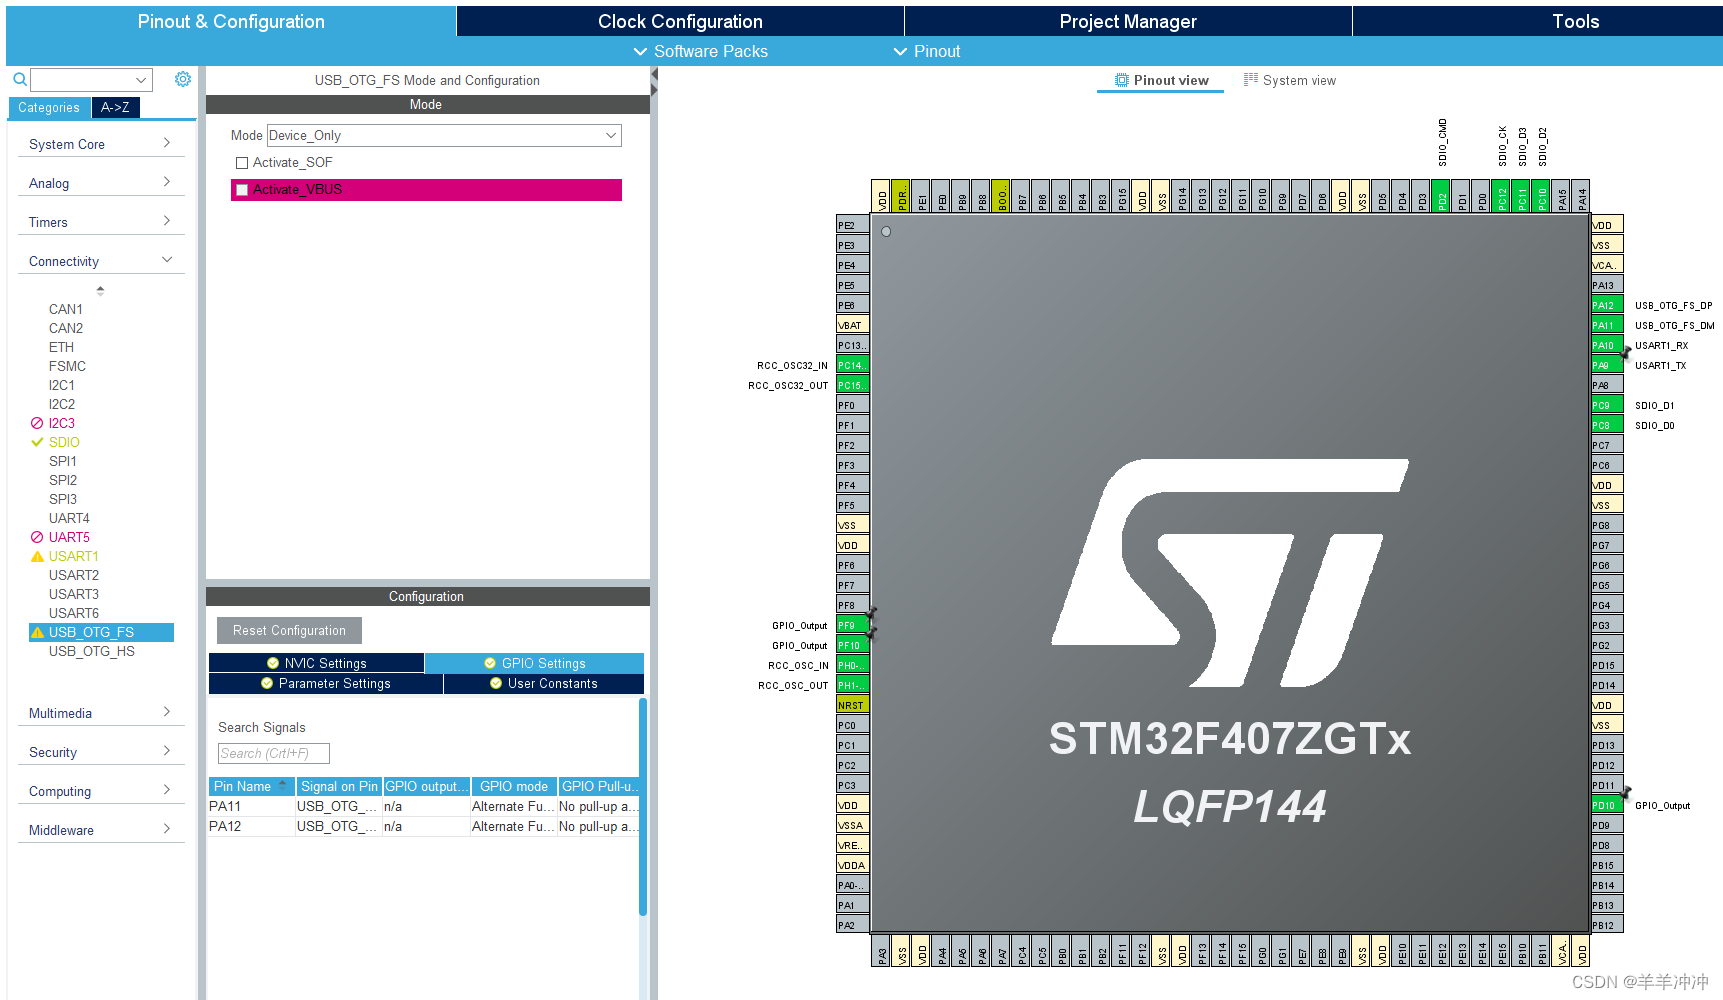Select the PA12 row in GPIO table

pos(424,826)
